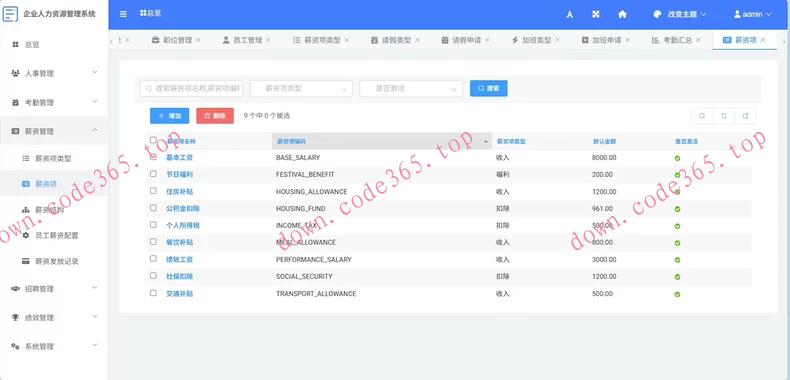The width and height of the screenshot is (790, 380).
Task: Close the 员工管理 tab
Action: pos(269,40)
